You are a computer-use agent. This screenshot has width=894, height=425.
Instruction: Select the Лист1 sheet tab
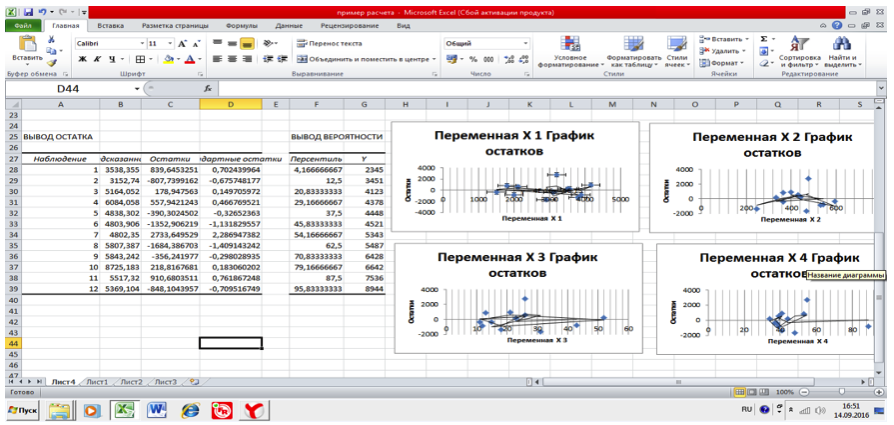96,382
